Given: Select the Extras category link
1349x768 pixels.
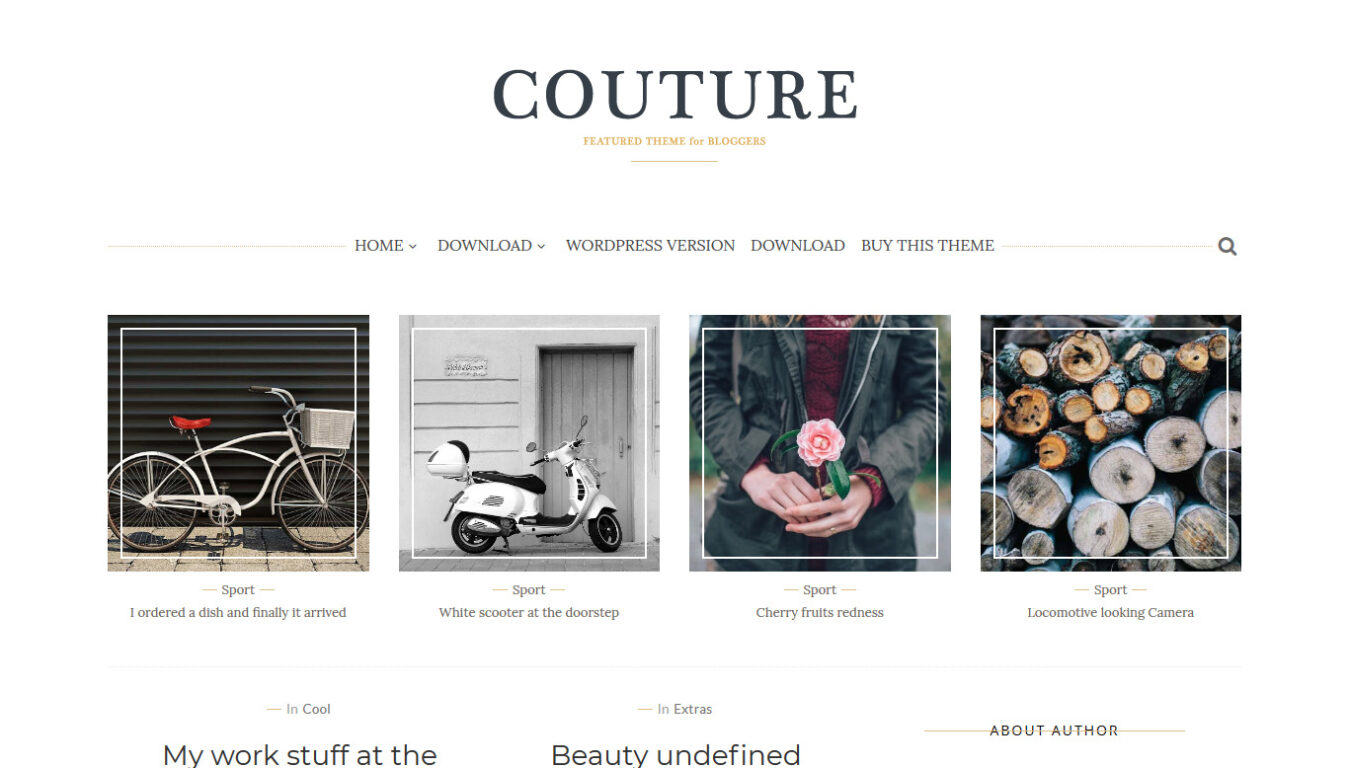Looking at the screenshot, I should tap(693, 709).
